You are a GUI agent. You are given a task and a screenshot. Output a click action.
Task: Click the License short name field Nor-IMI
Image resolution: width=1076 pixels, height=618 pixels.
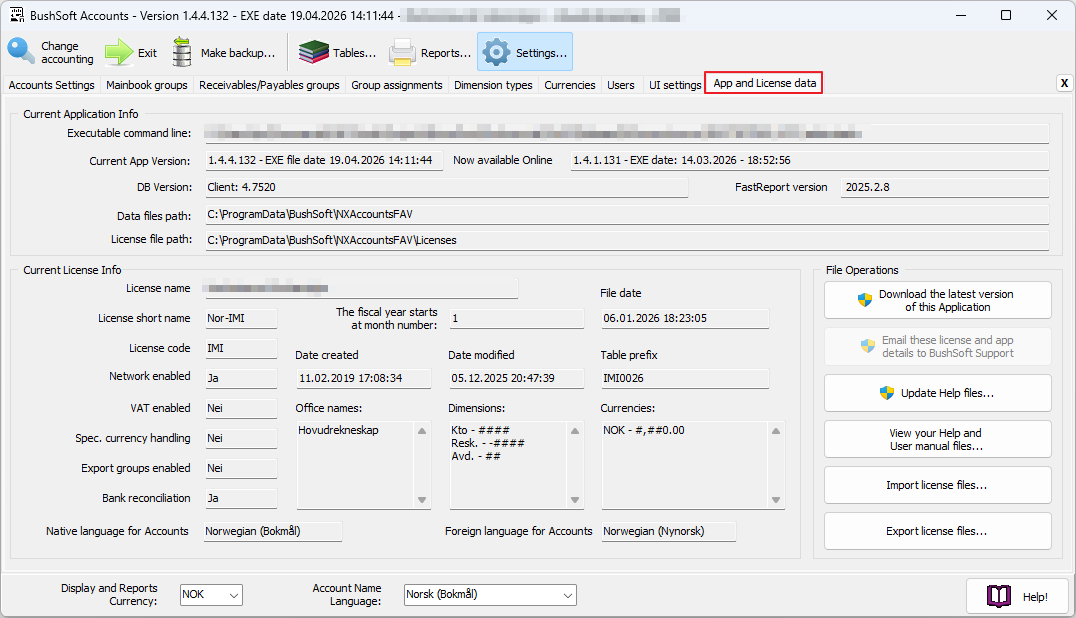[241, 318]
